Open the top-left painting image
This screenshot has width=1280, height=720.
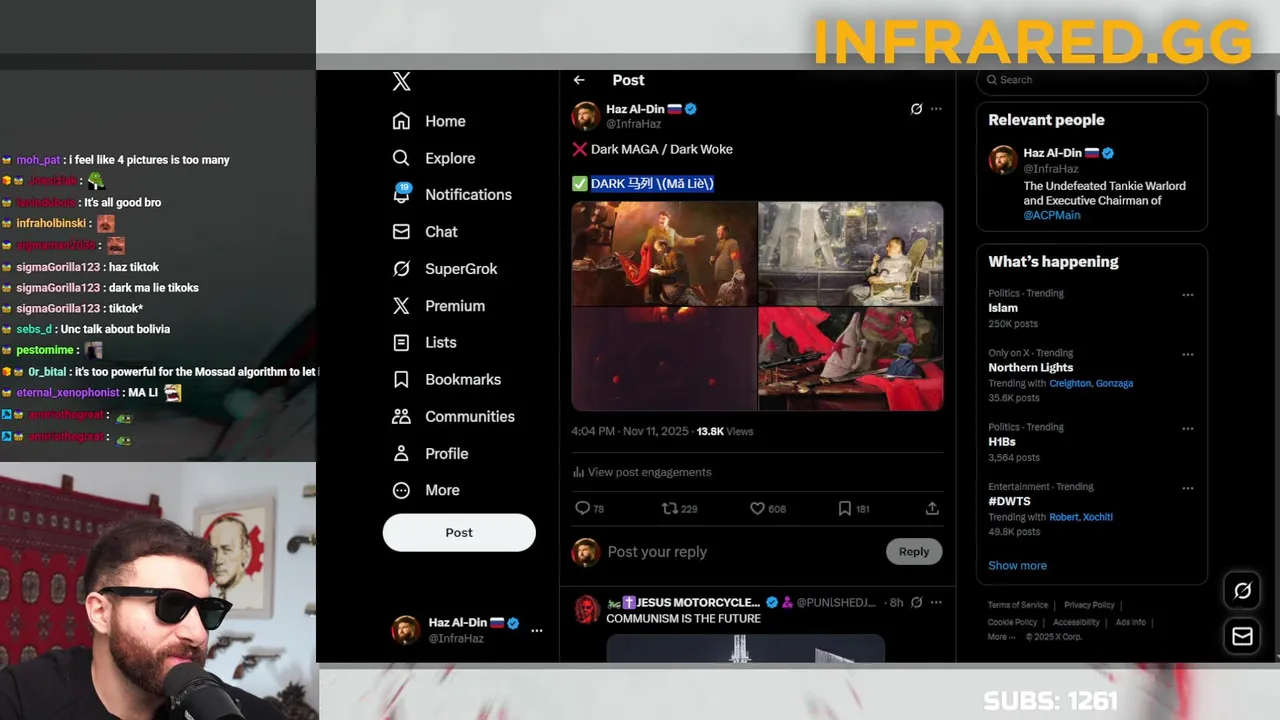click(x=664, y=253)
